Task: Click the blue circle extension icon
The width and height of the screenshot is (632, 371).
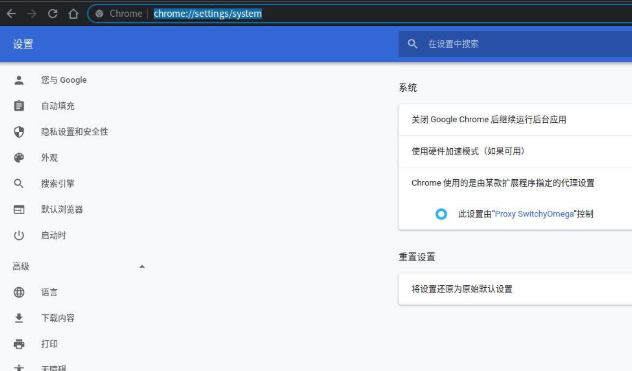Action: pyautogui.click(x=441, y=214)
